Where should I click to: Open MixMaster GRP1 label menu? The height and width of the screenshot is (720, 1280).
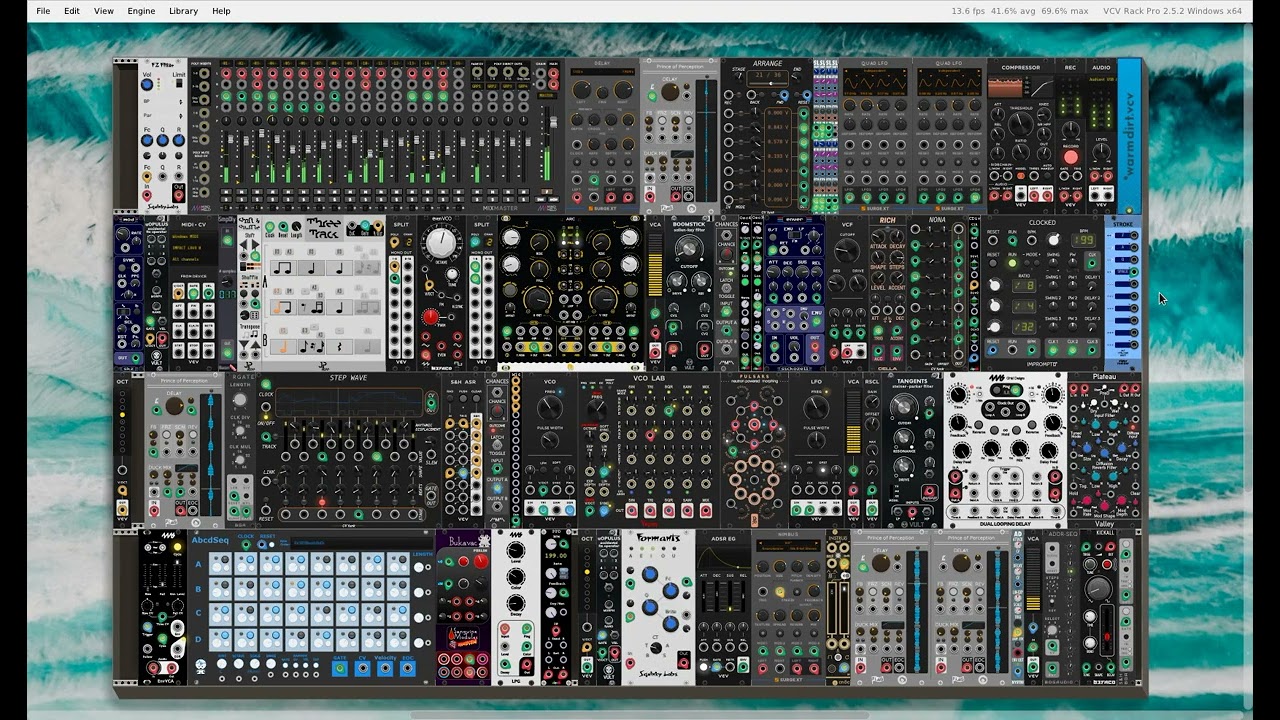tap(477, 86)
